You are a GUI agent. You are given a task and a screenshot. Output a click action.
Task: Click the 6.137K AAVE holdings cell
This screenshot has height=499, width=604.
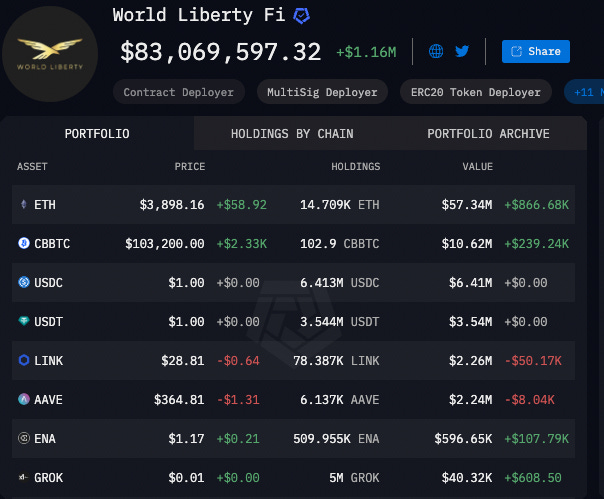point(340,400)
